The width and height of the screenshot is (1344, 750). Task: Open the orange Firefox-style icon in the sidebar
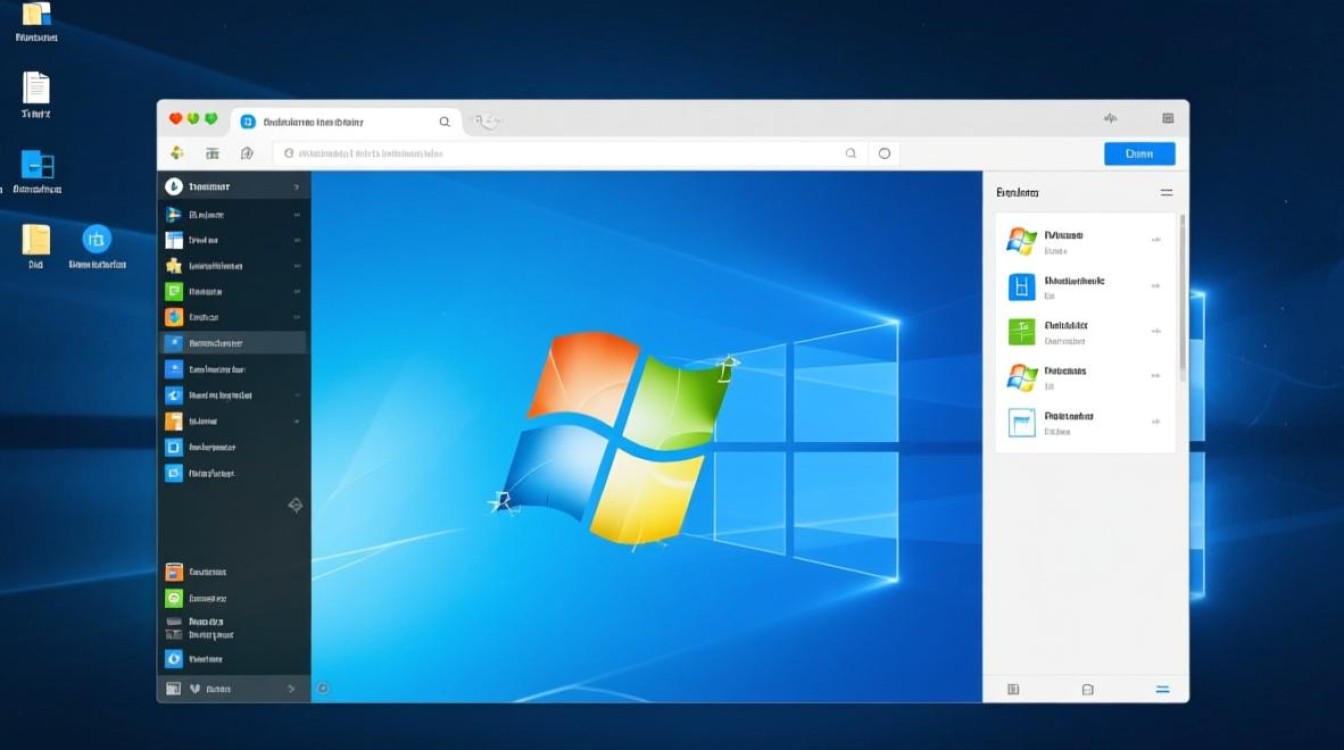(x=174, y=317)
